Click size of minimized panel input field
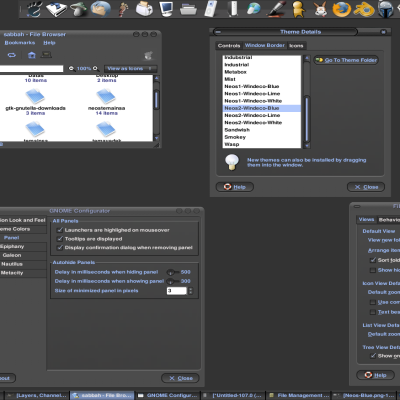Viewport: 400px width, 400px height. [x=177, y=291]
